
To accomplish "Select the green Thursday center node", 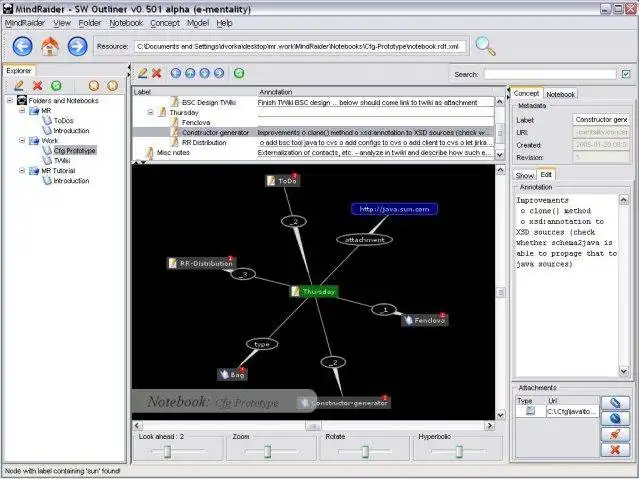I will pyautogui.click(x=314, y=292).
